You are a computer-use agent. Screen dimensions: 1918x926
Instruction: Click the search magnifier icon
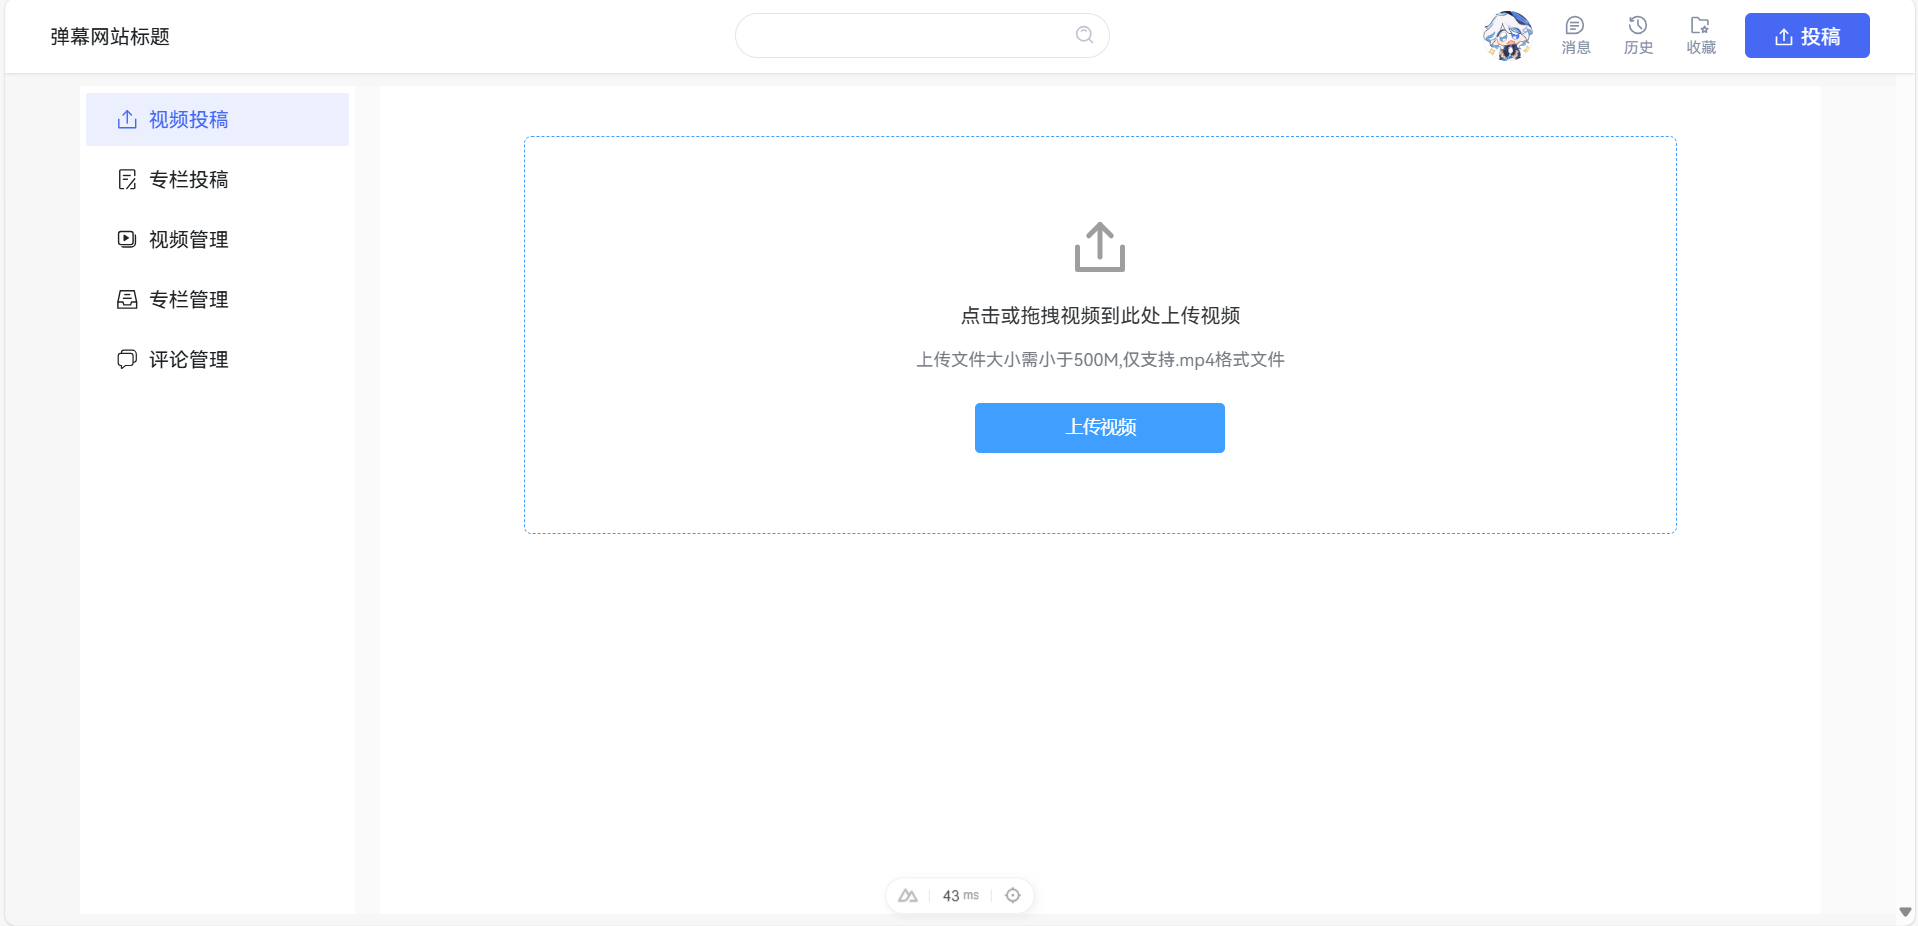coord(1084,35)
